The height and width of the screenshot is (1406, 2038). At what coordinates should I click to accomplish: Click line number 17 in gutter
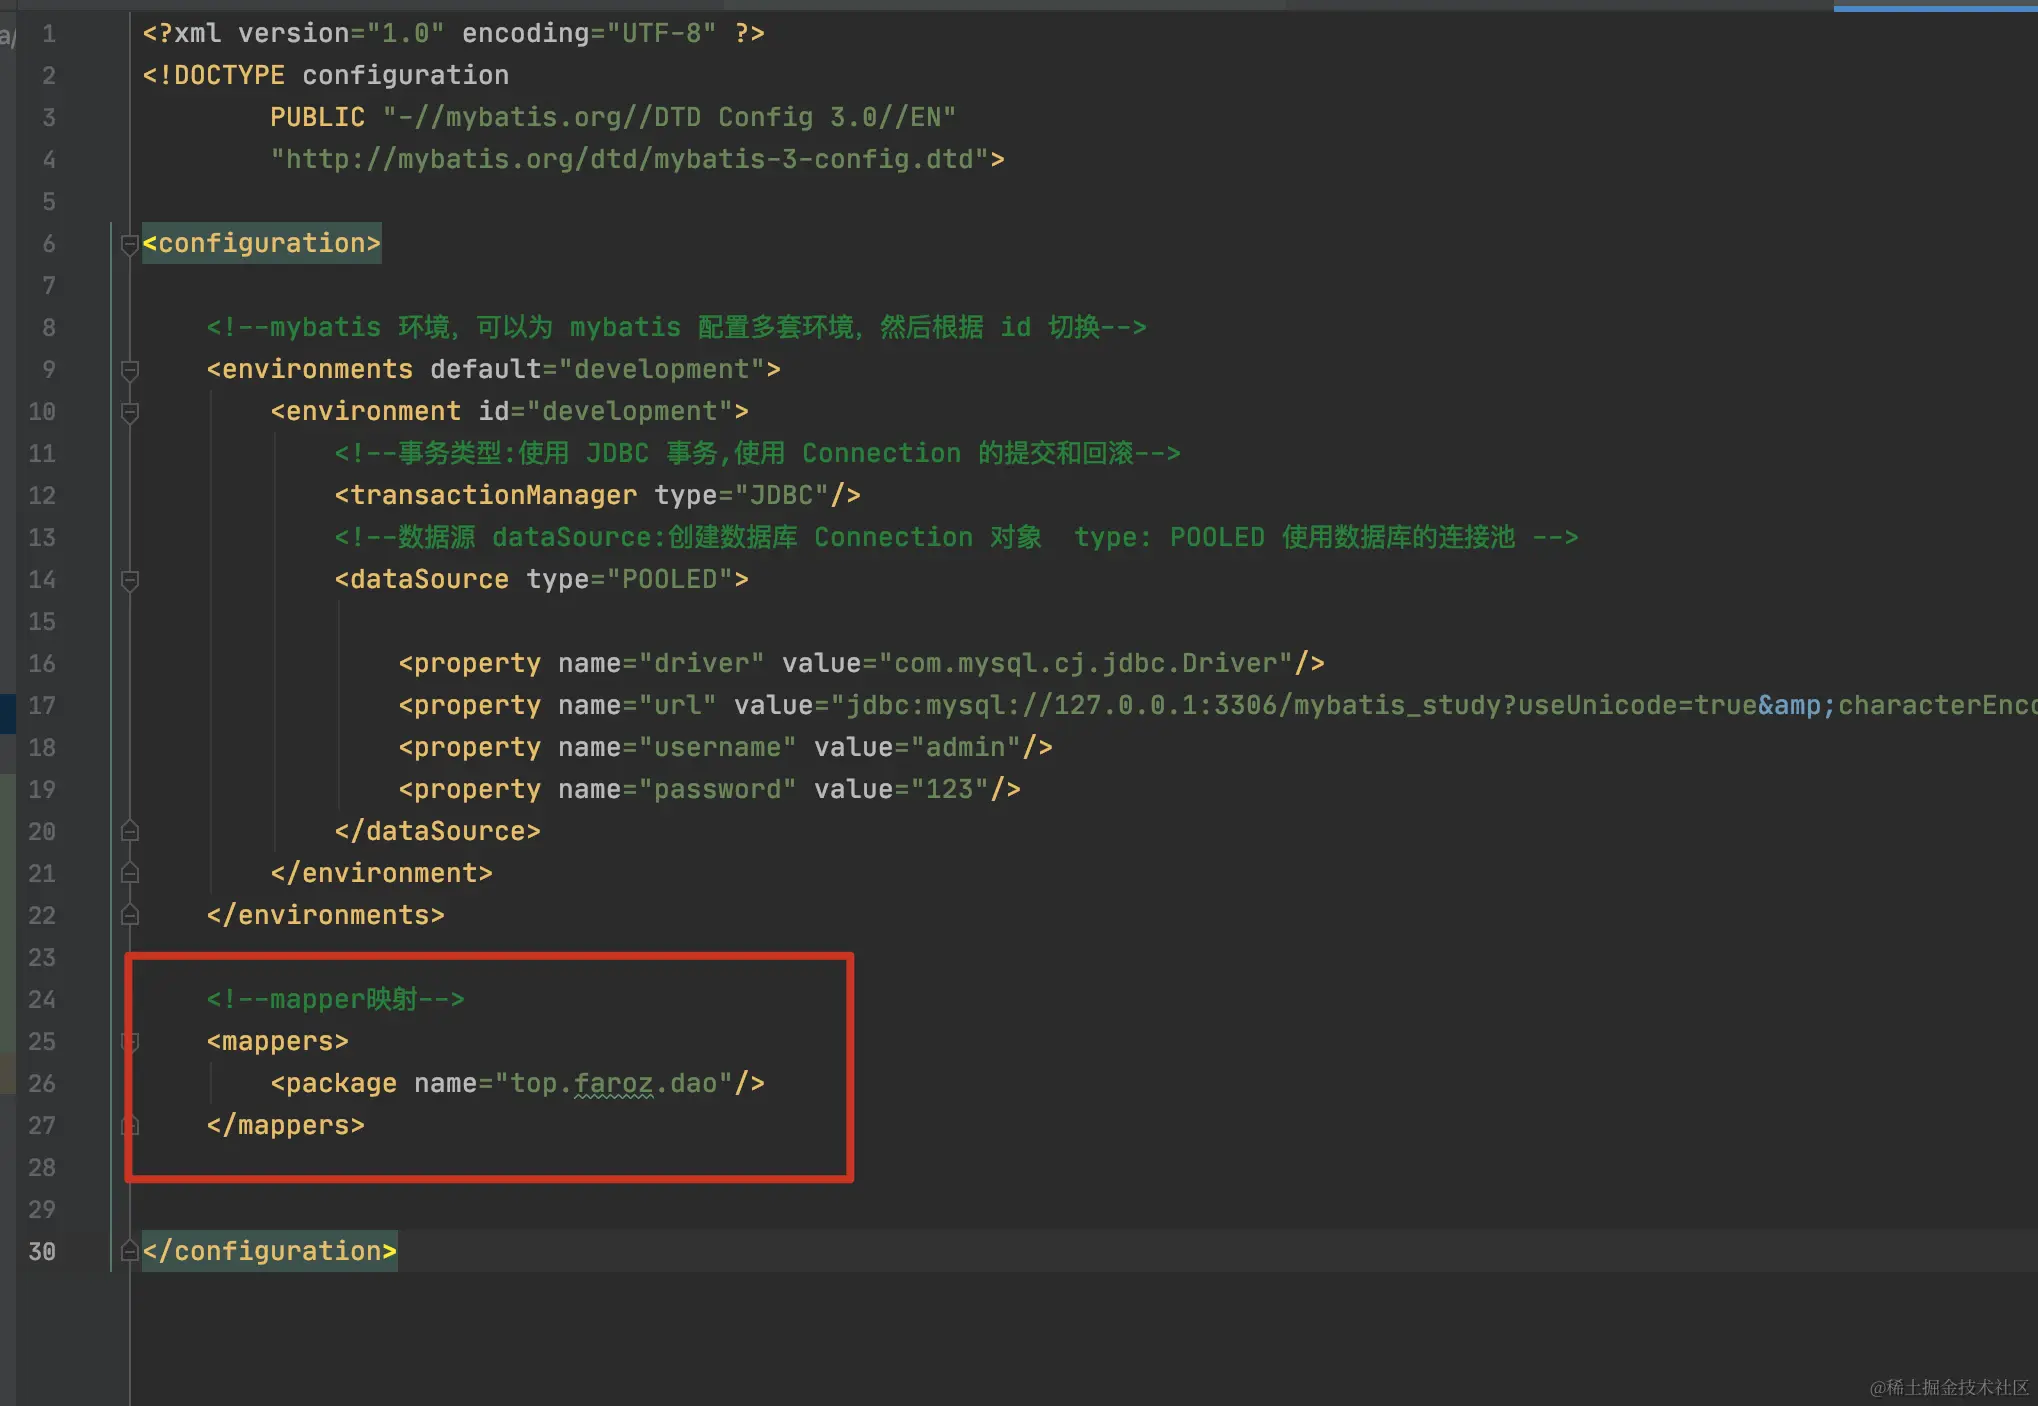tap(42, 706)
